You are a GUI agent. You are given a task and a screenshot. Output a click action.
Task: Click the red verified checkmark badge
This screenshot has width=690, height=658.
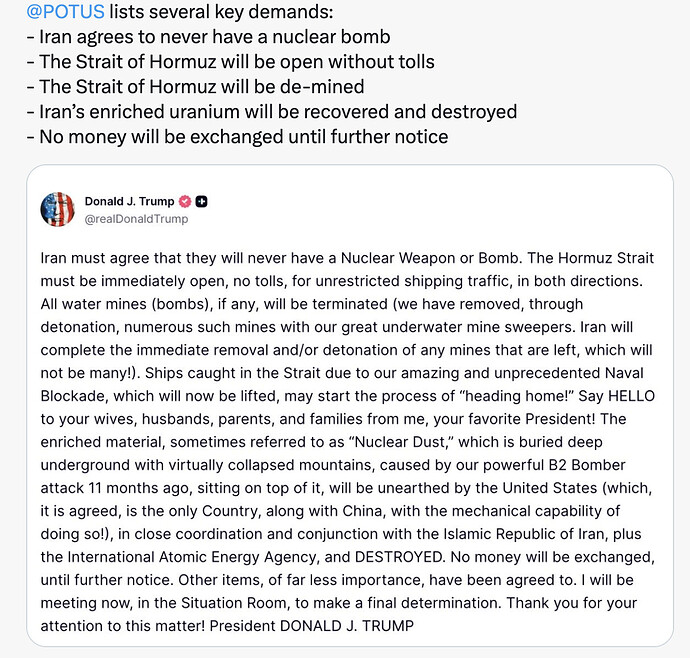click(x=185, y=202)
